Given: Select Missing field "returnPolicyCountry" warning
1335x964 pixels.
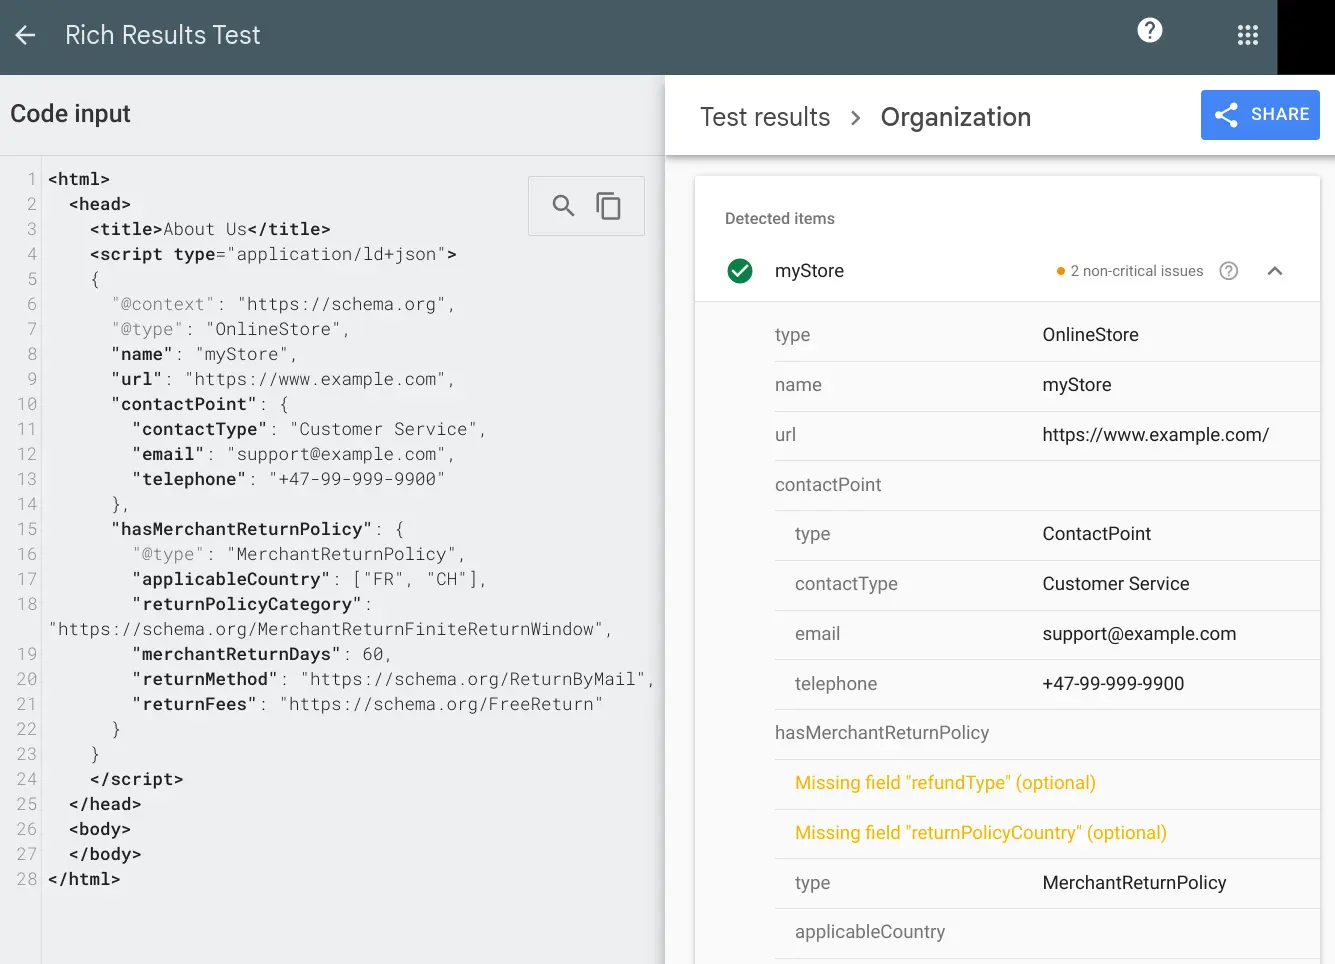Looking at the screenshot, I should click(x=980, y=833).
